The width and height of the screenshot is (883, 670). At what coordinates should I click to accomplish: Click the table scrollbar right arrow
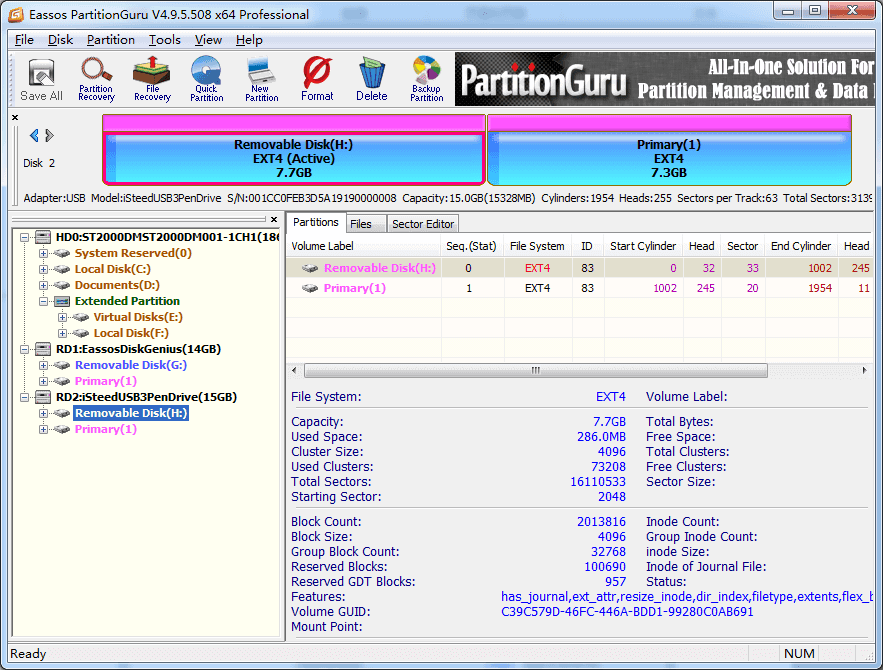(864, 370)
